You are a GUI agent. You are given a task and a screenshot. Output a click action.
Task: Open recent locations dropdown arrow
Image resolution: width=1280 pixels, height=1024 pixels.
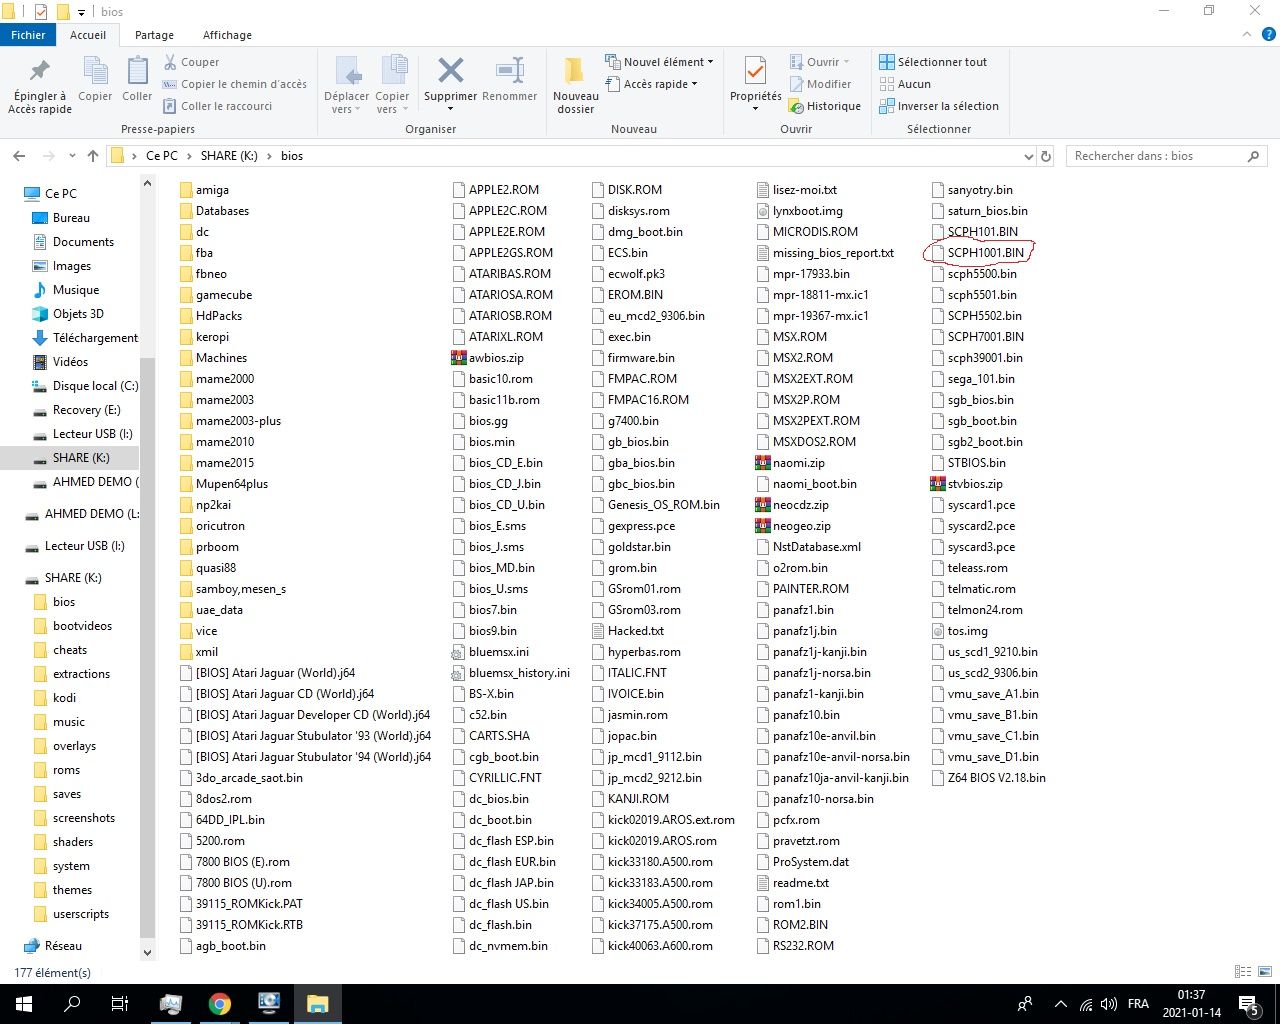point(72,156)
